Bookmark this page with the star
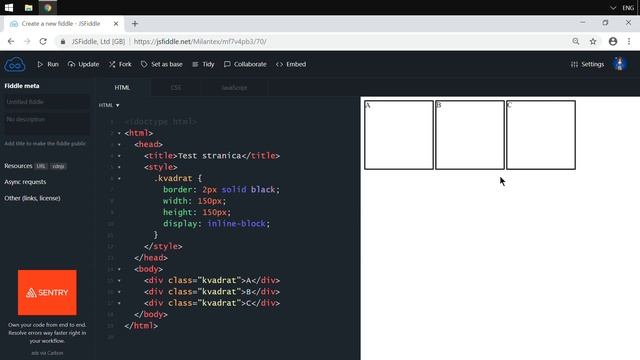This screenshot has width=640, height=360. point(593,41)
